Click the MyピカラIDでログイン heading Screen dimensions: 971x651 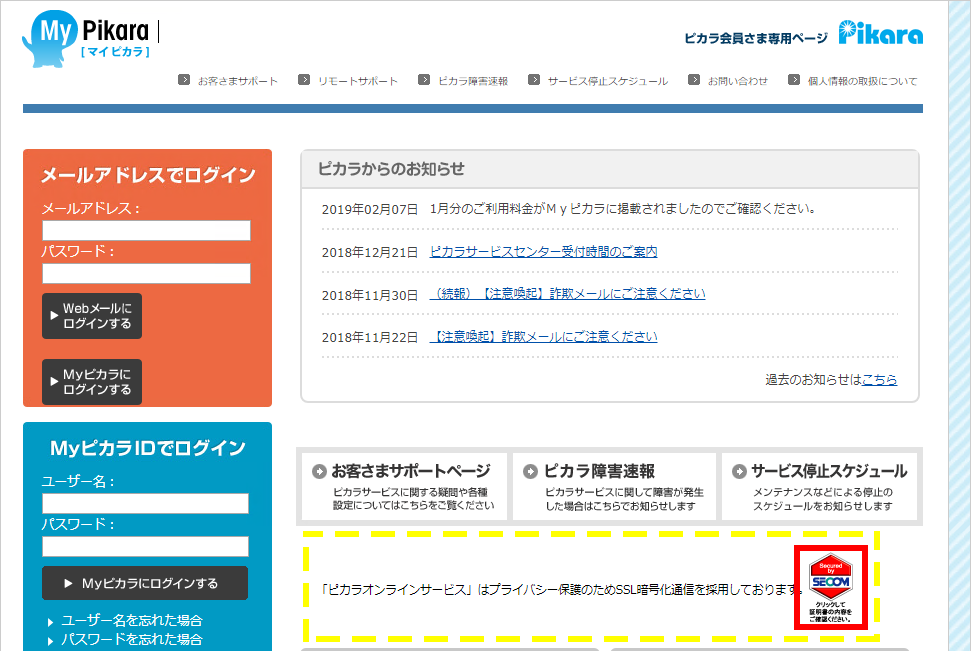point(148,448)
